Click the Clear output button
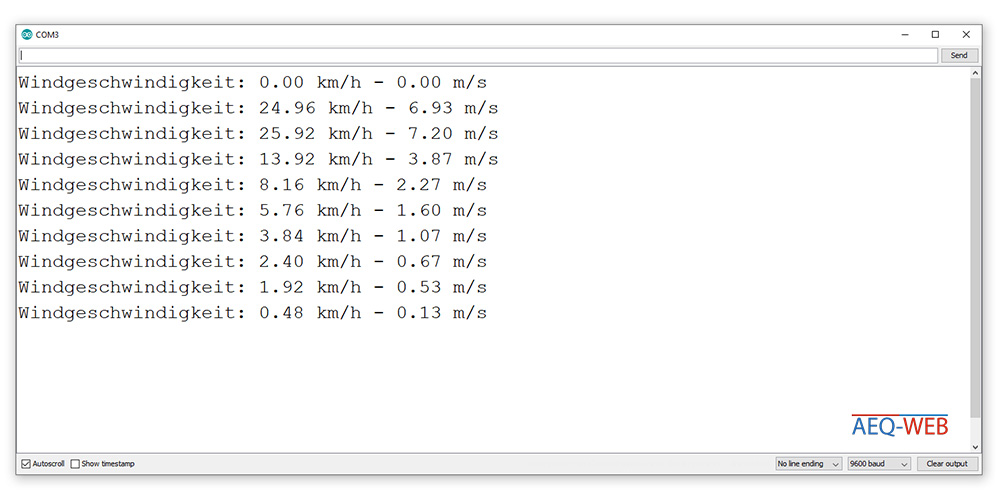This screenshot has height=500, width=1000. [x=946, y=464]
